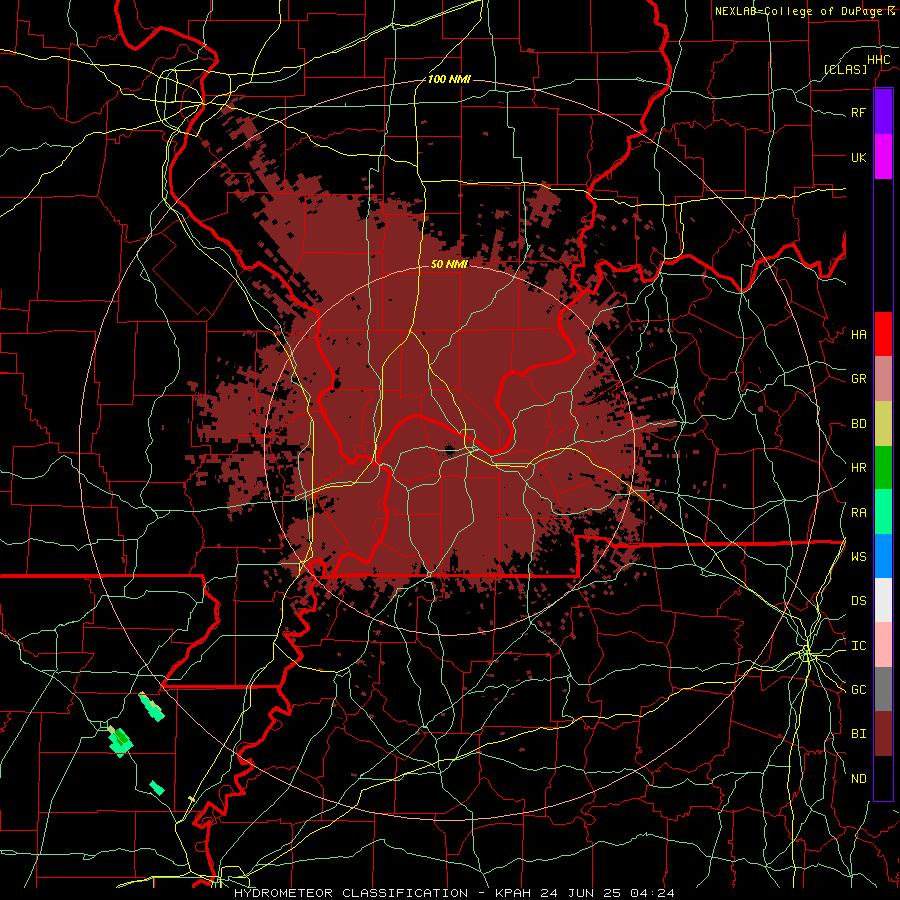Click the 'DS' legend label
Viewport: 900px width, 900px height.
coord(859,601)
